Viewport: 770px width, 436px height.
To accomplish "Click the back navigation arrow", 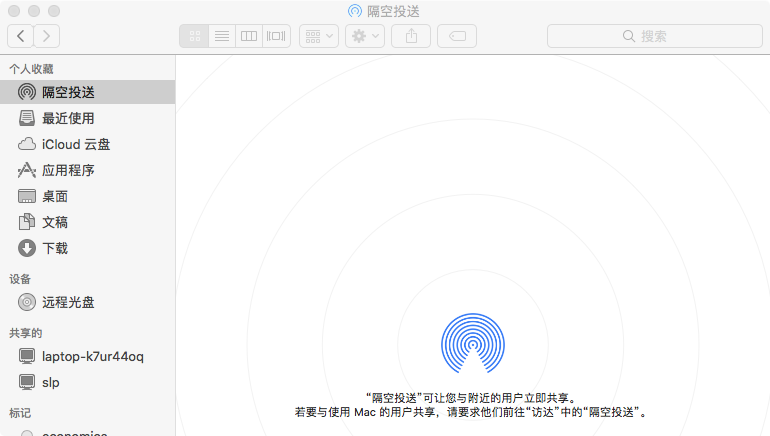I will click(x=21, y=36).
